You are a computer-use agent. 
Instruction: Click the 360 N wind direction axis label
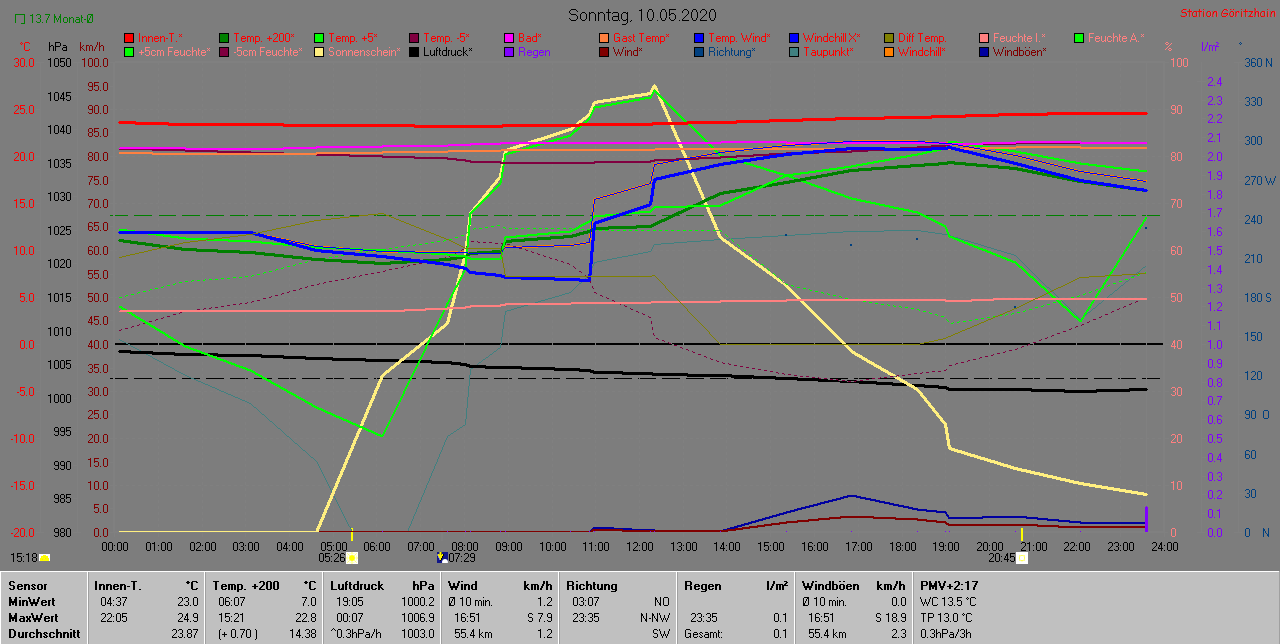[x=1257, y=62]
